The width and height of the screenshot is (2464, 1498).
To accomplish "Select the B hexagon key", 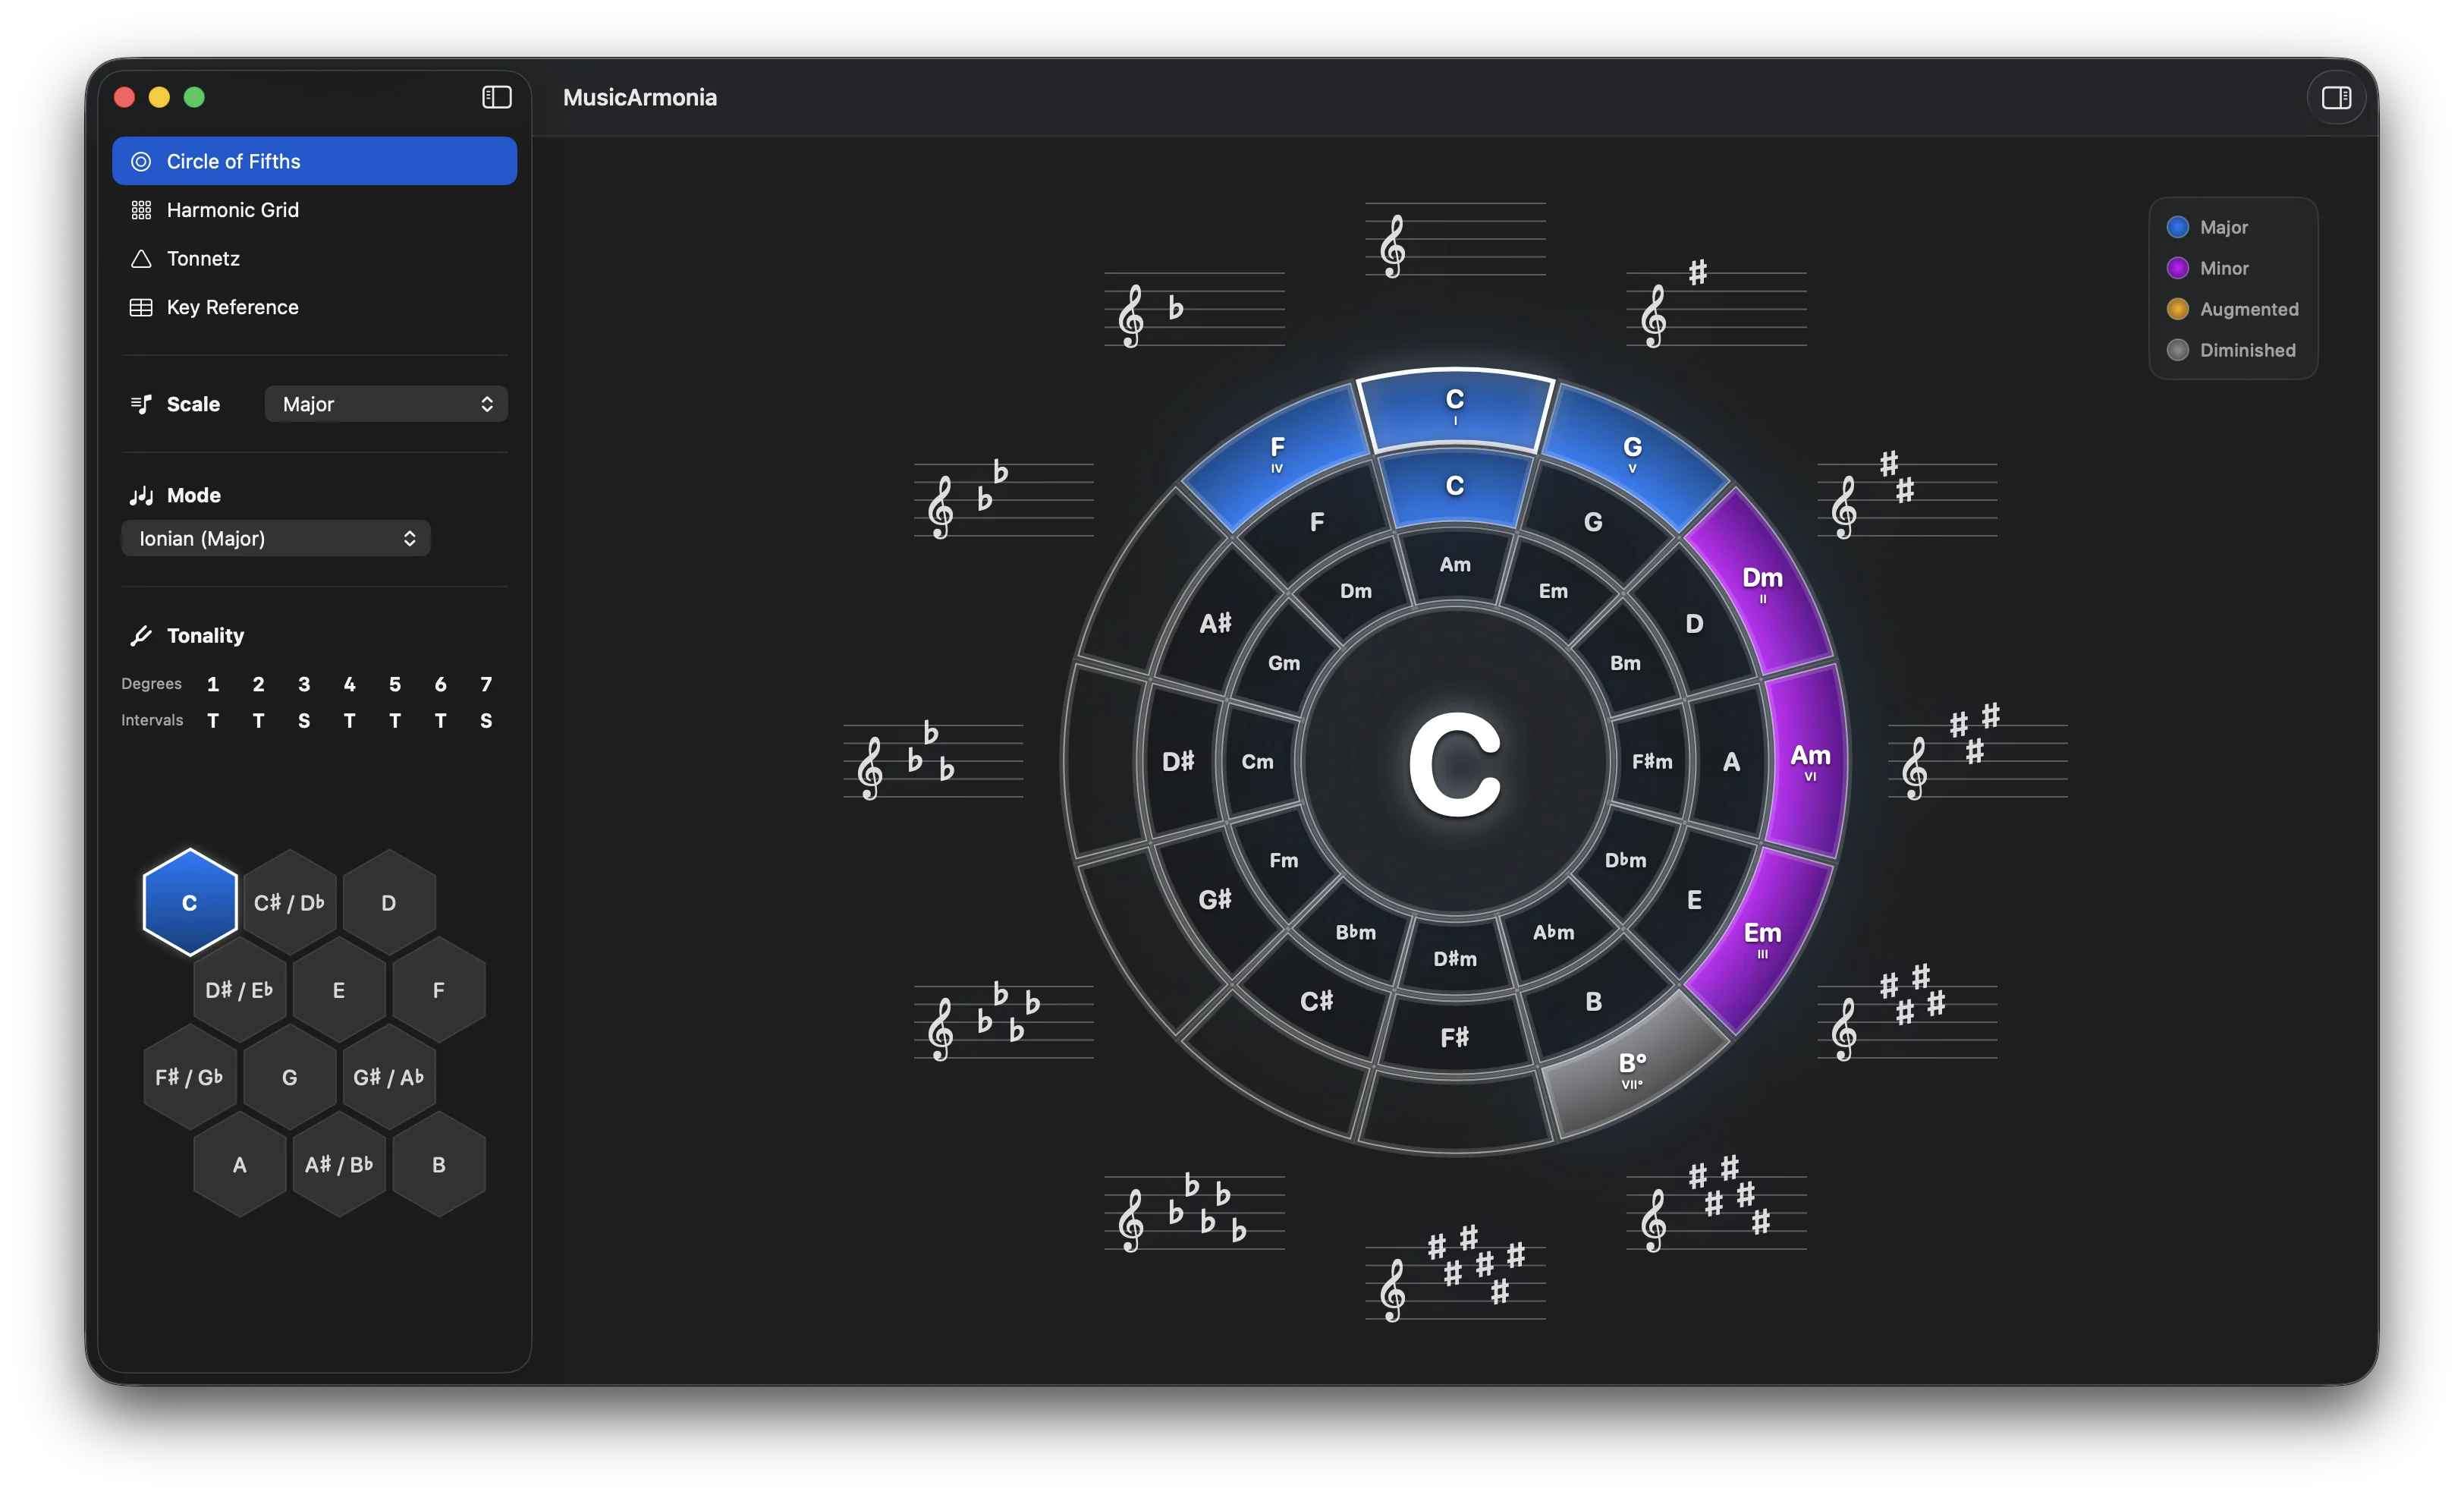I will click(439, 1164).
